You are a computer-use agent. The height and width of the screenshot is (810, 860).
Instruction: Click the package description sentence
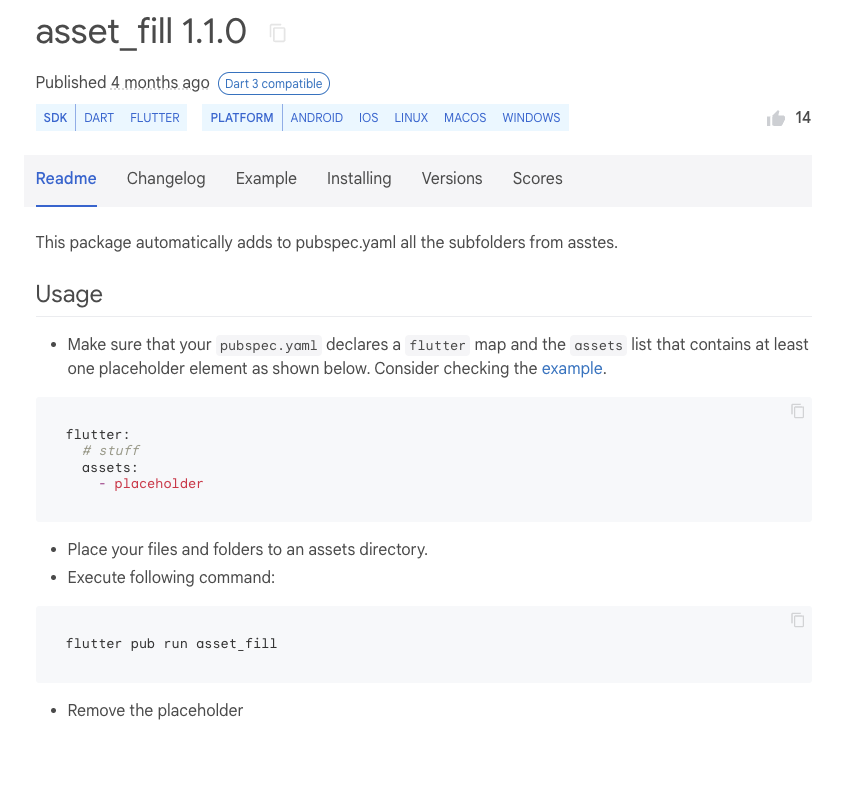pos(327,242)
